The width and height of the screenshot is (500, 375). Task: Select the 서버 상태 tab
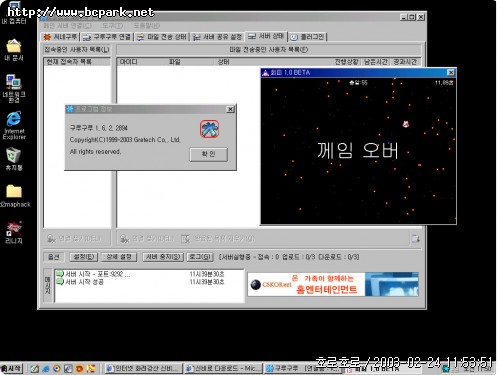[x=266, y=36]
